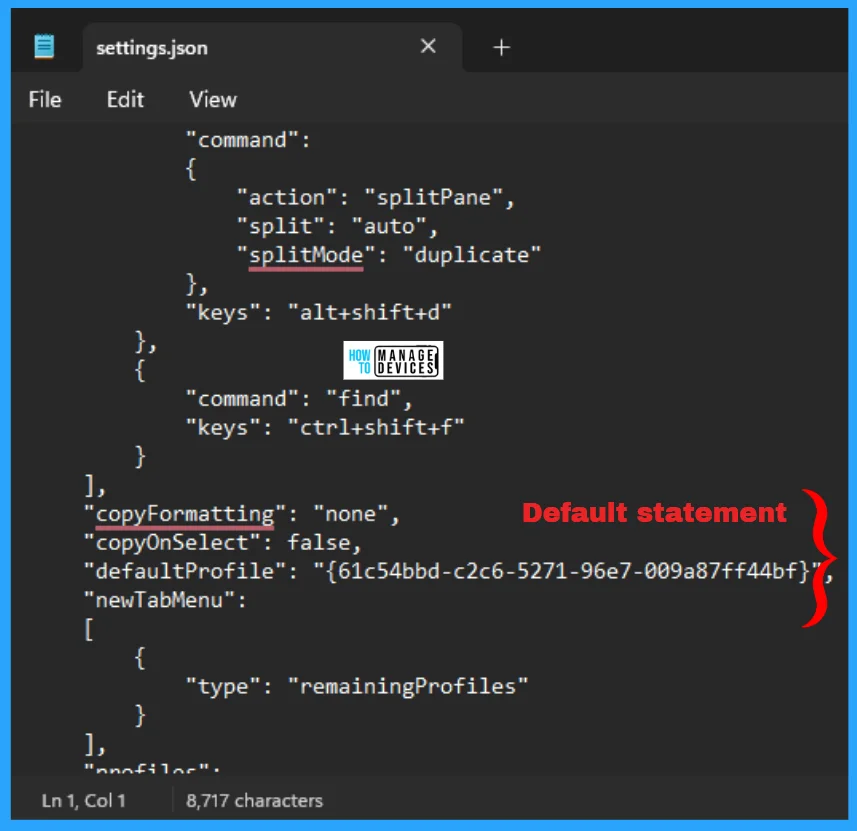This screenshot has width=857, height=831.
Task: Click the Notepad app icon
Action: (x=44, y=46)
